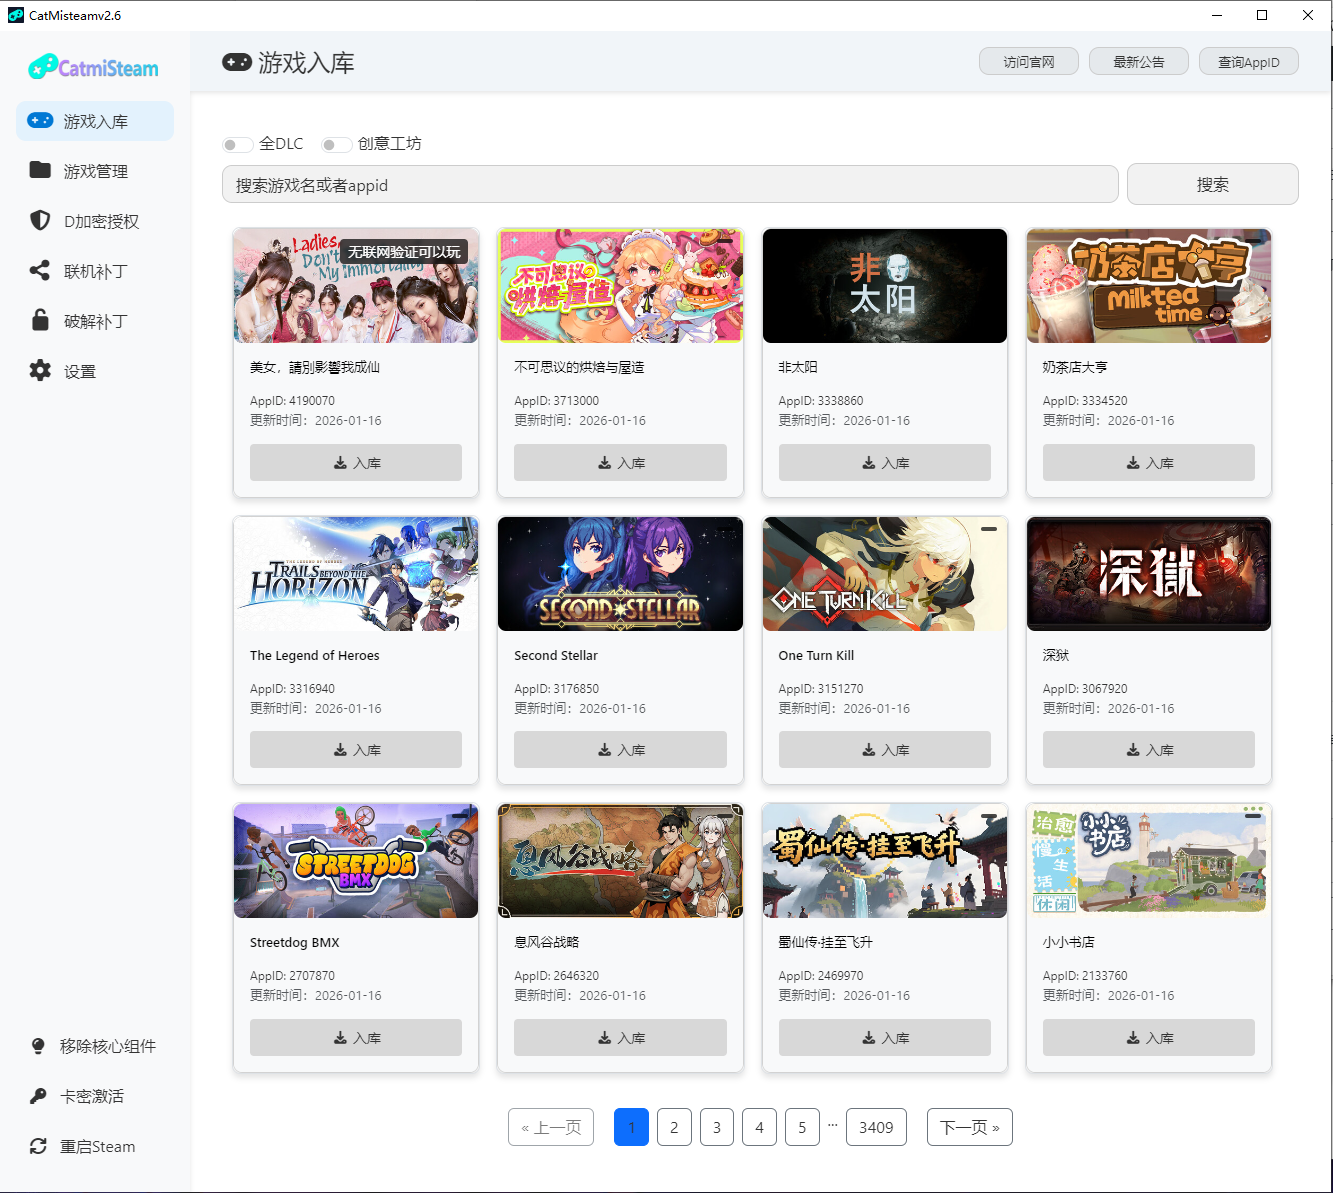
Task: Click the shield icon for D加密授权
Action: click(x=40, y=220)
